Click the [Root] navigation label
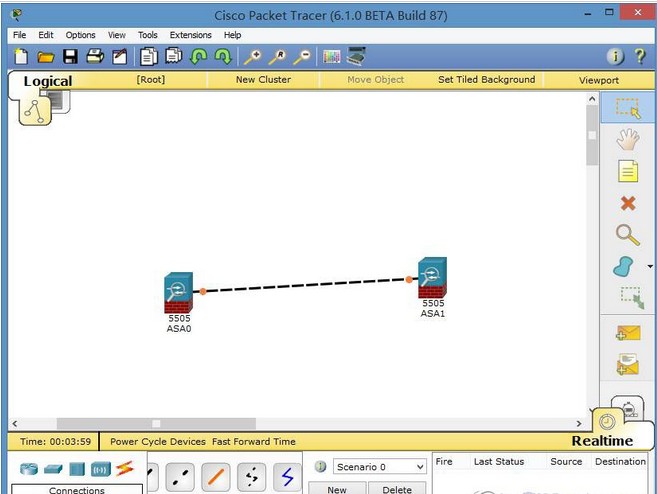This screenshot has height=494, width=657. 151,80
